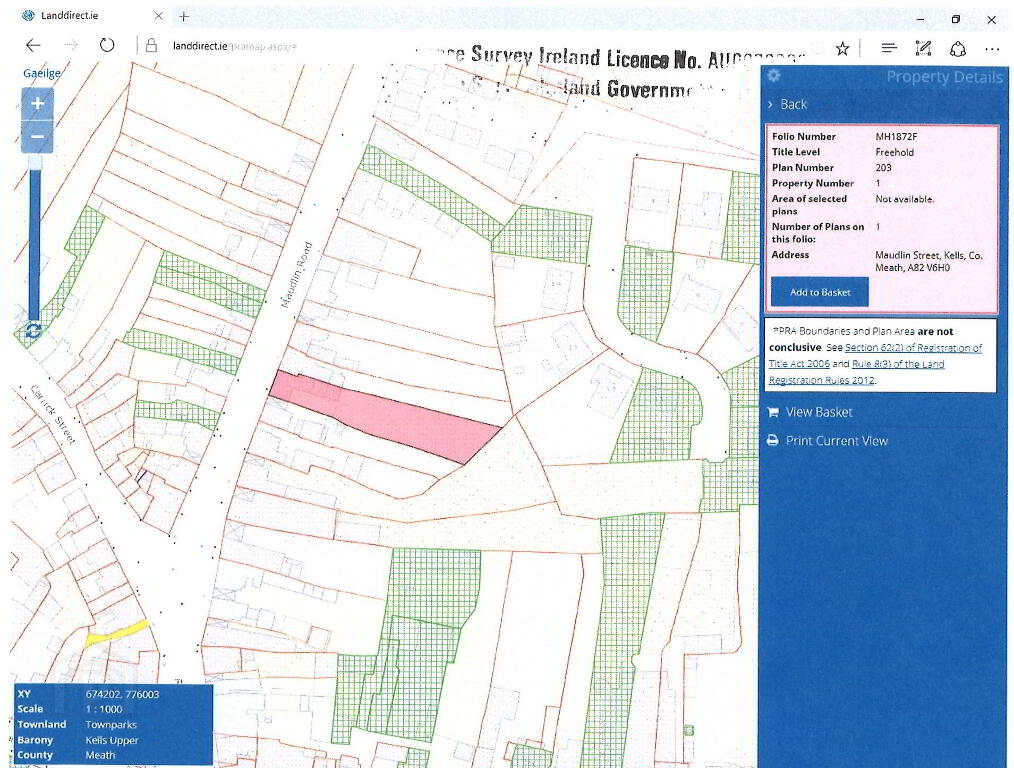Image resolution: width=1014 pixels, height=768 pixels.
Task: Click the Title Level value Freehold
Action: point(894,152)
